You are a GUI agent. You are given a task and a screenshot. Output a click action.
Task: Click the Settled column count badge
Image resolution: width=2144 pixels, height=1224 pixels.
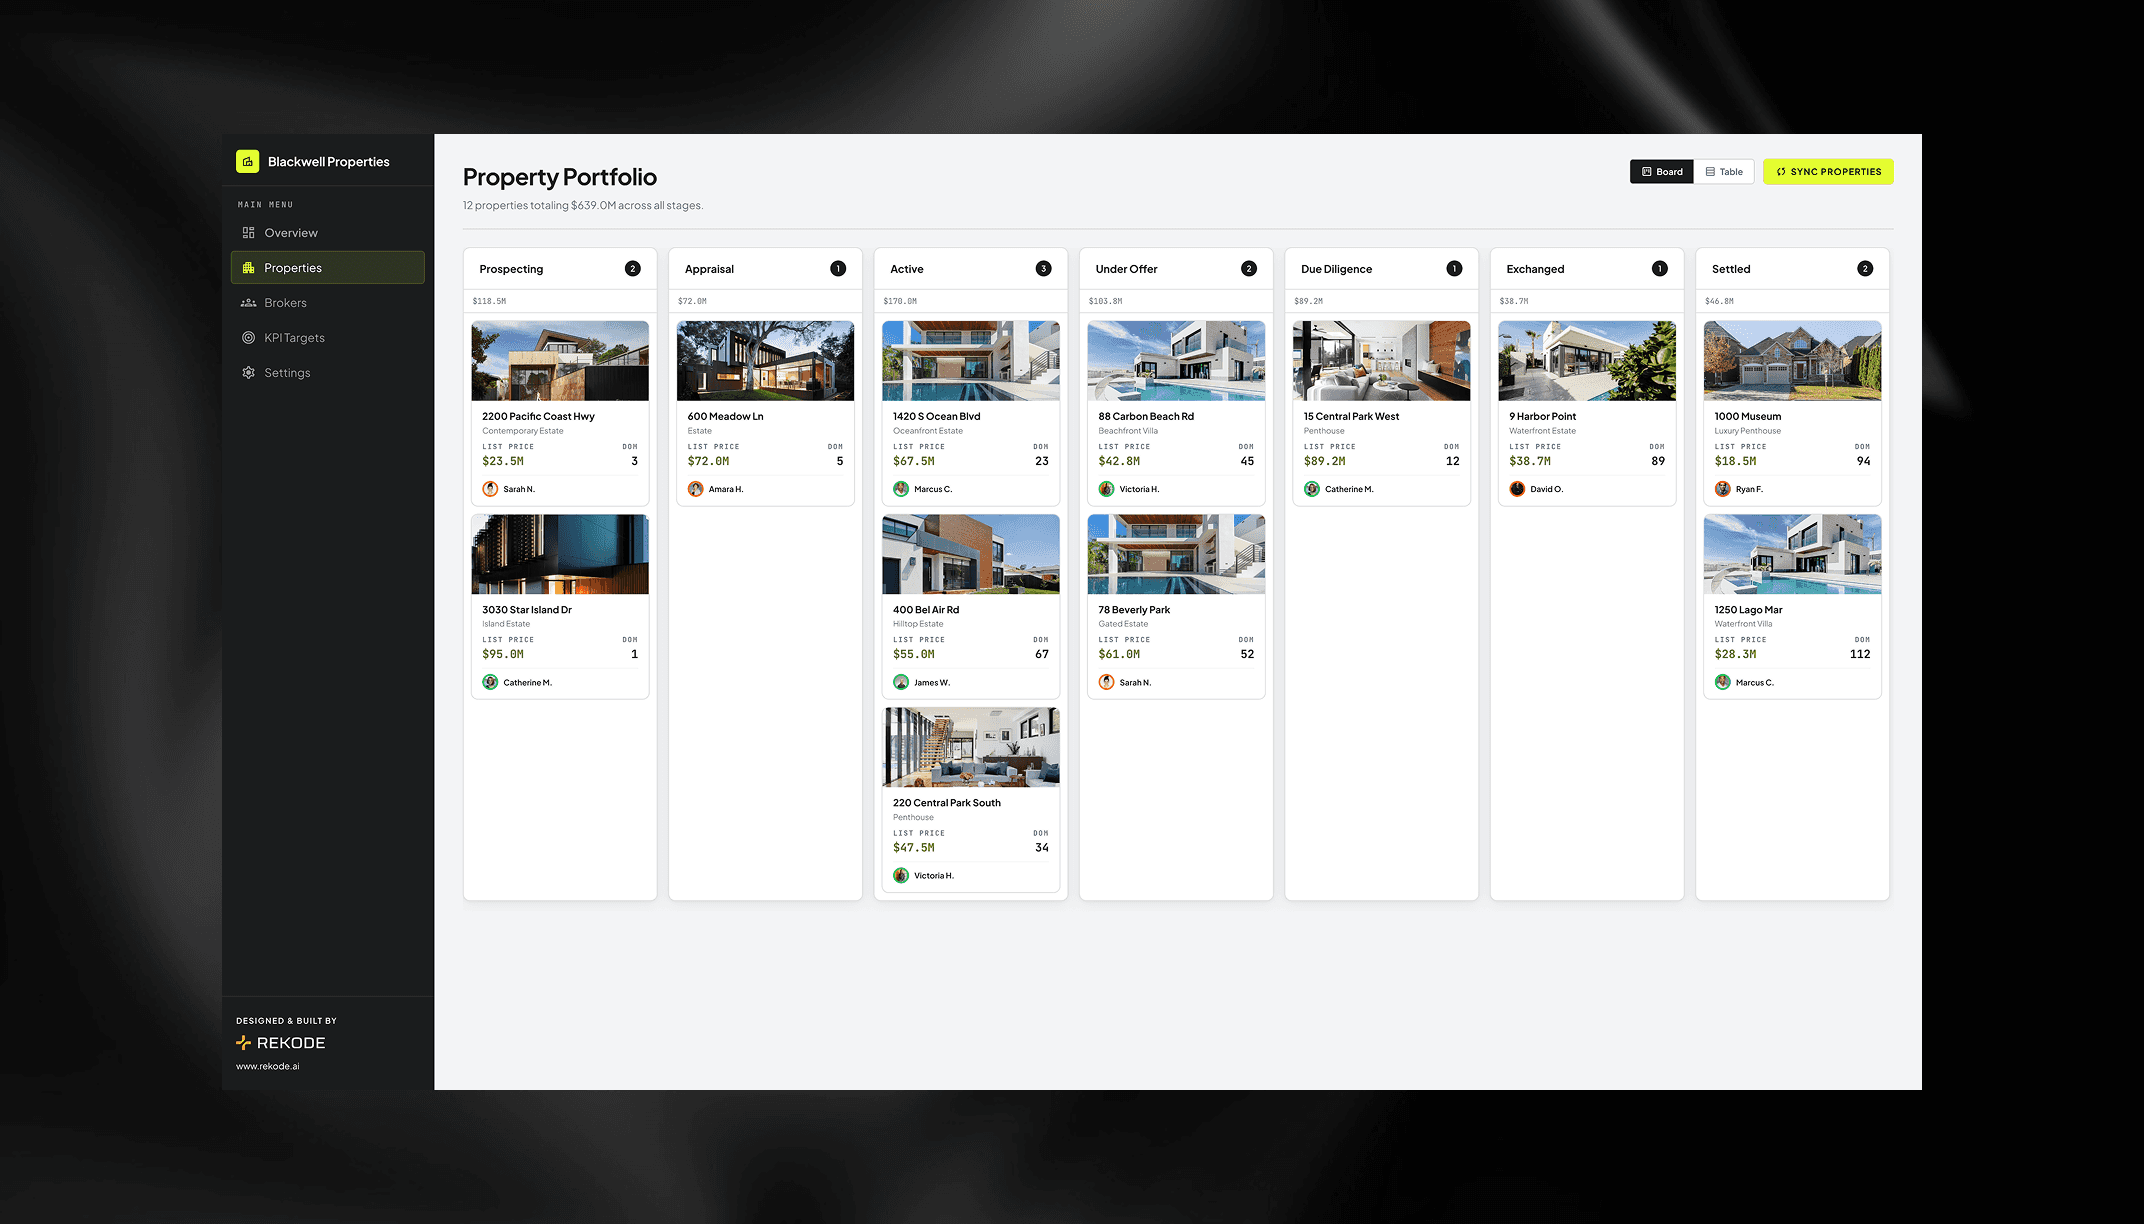(1865, 269)
